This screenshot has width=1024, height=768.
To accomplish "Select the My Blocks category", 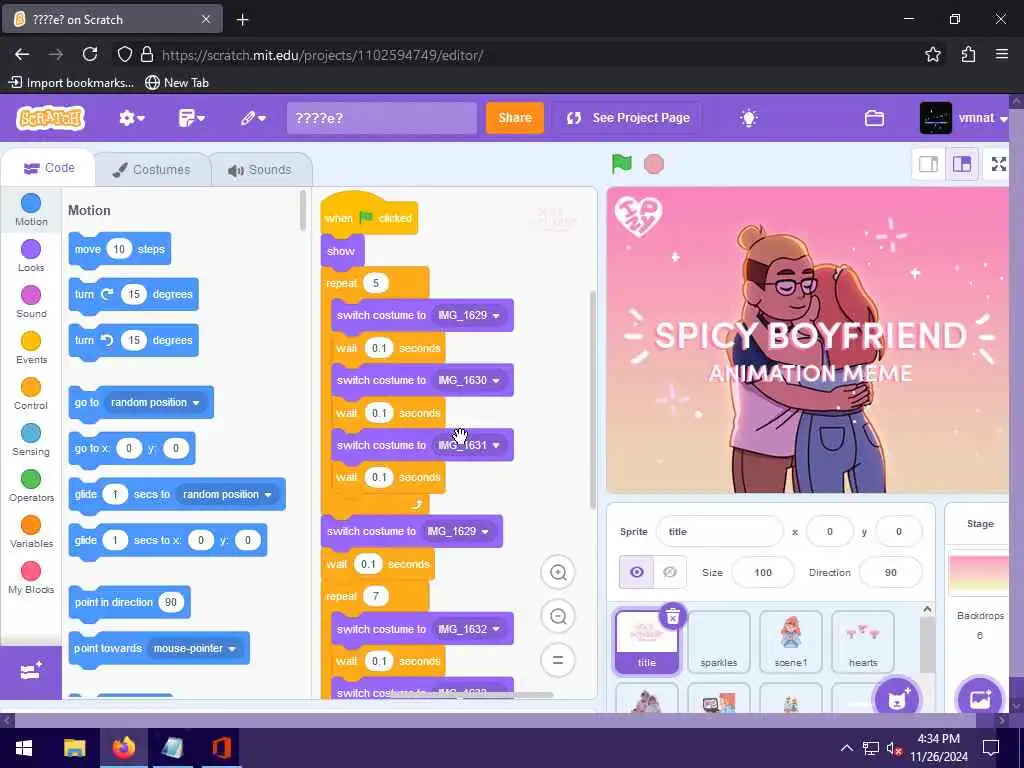I will tap(31, 578).
